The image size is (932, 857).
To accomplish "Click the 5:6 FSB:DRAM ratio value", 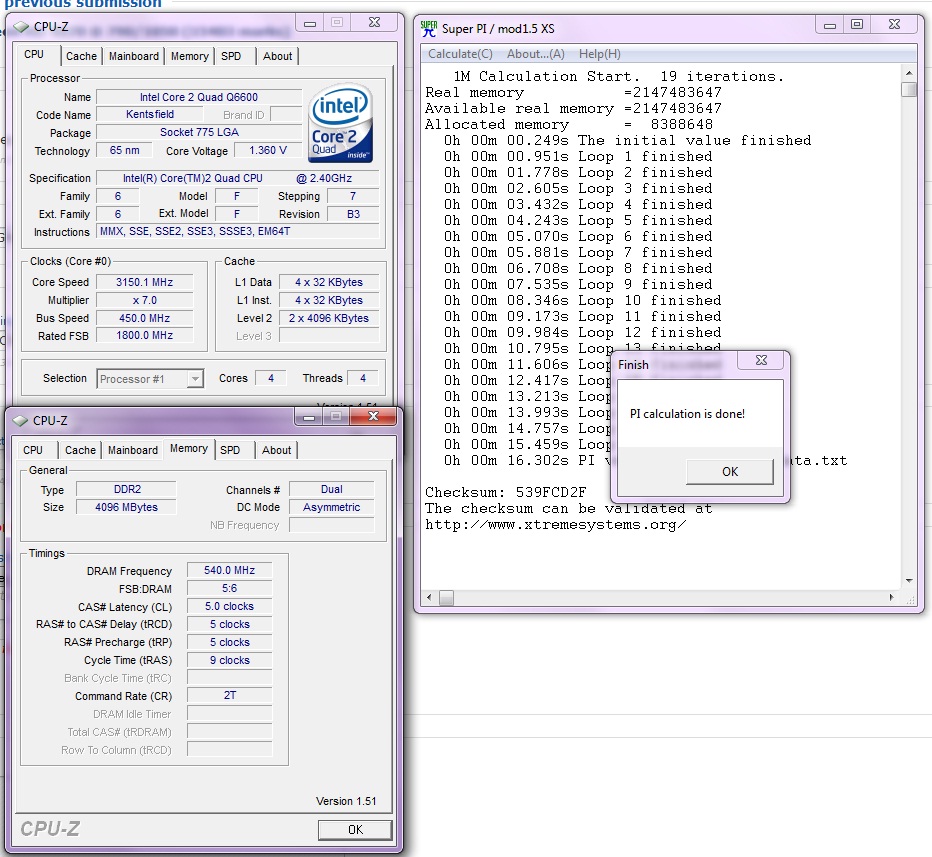I will 229,588.
